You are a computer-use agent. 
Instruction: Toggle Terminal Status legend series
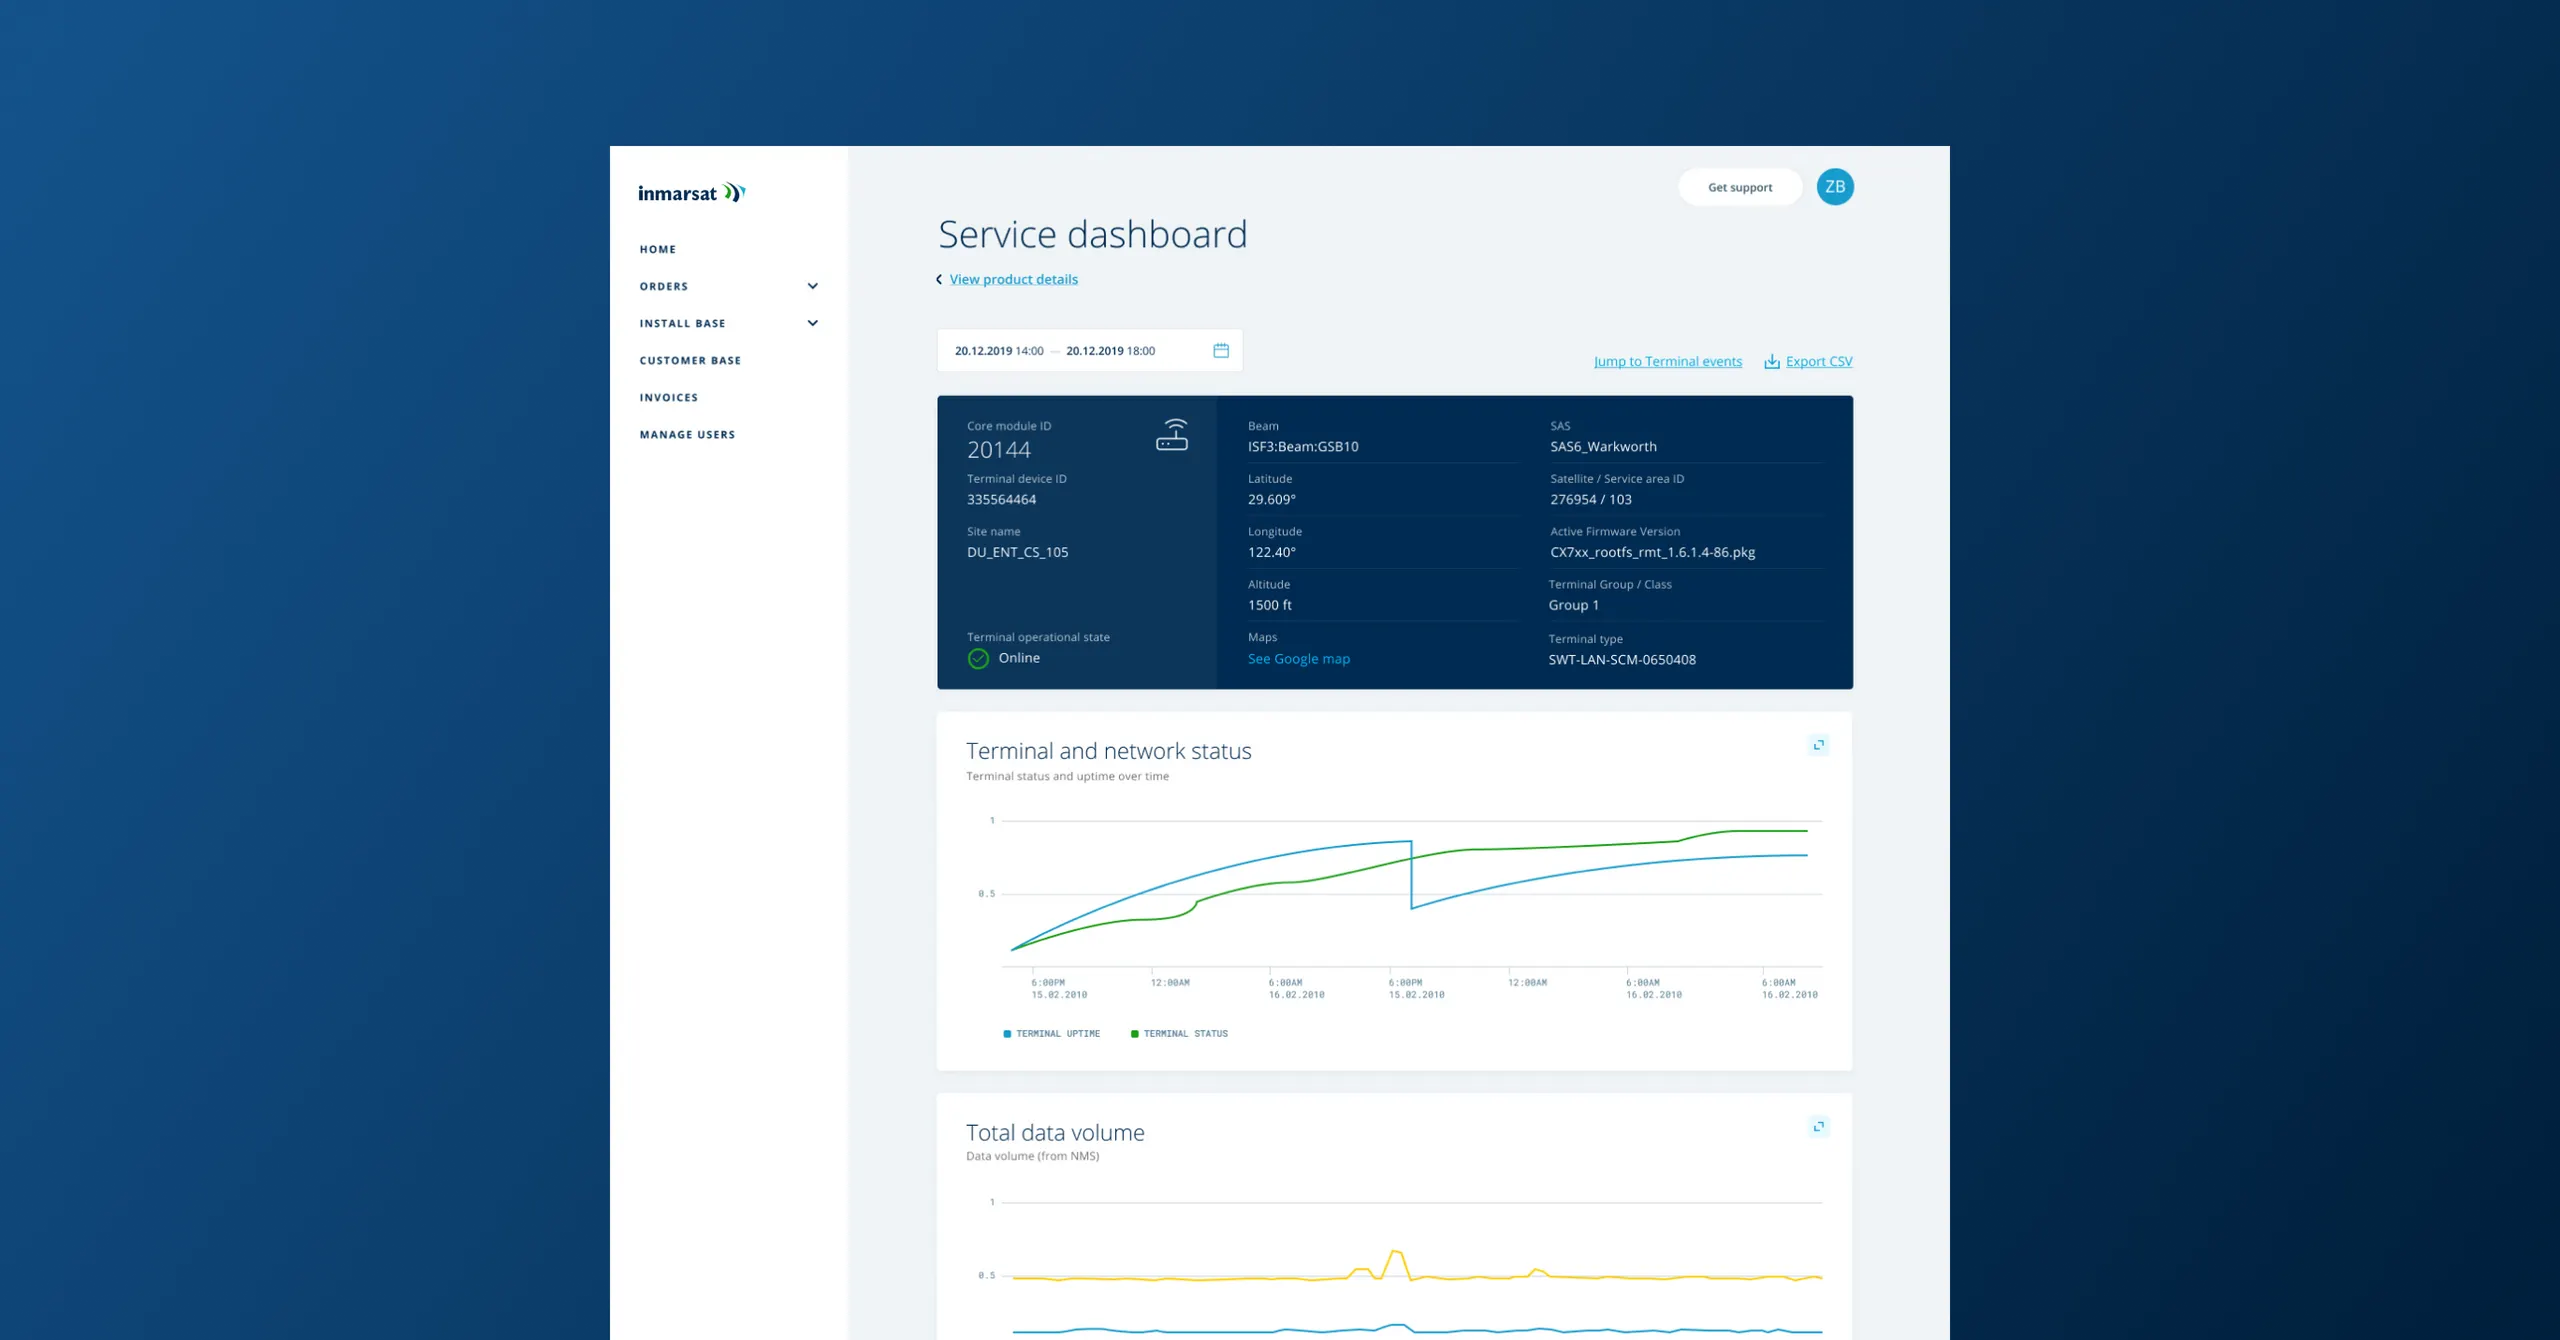[1179, 1034]
